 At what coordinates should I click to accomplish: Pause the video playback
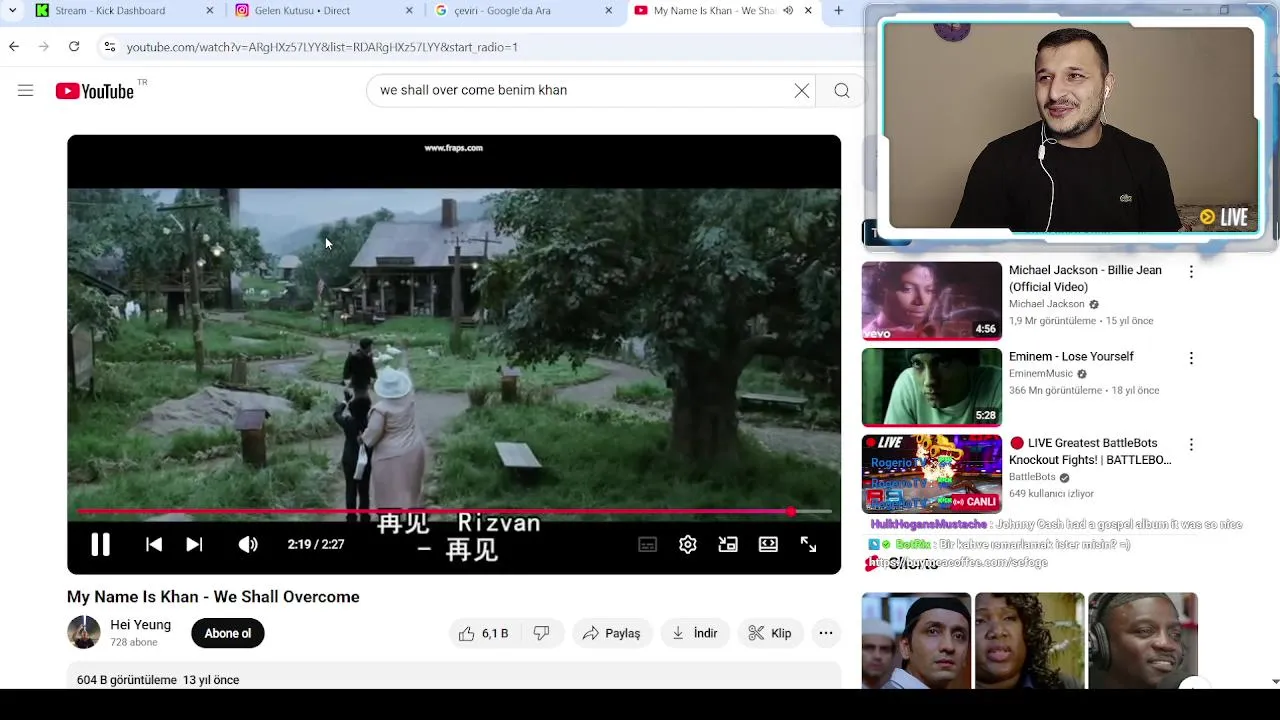100,544
